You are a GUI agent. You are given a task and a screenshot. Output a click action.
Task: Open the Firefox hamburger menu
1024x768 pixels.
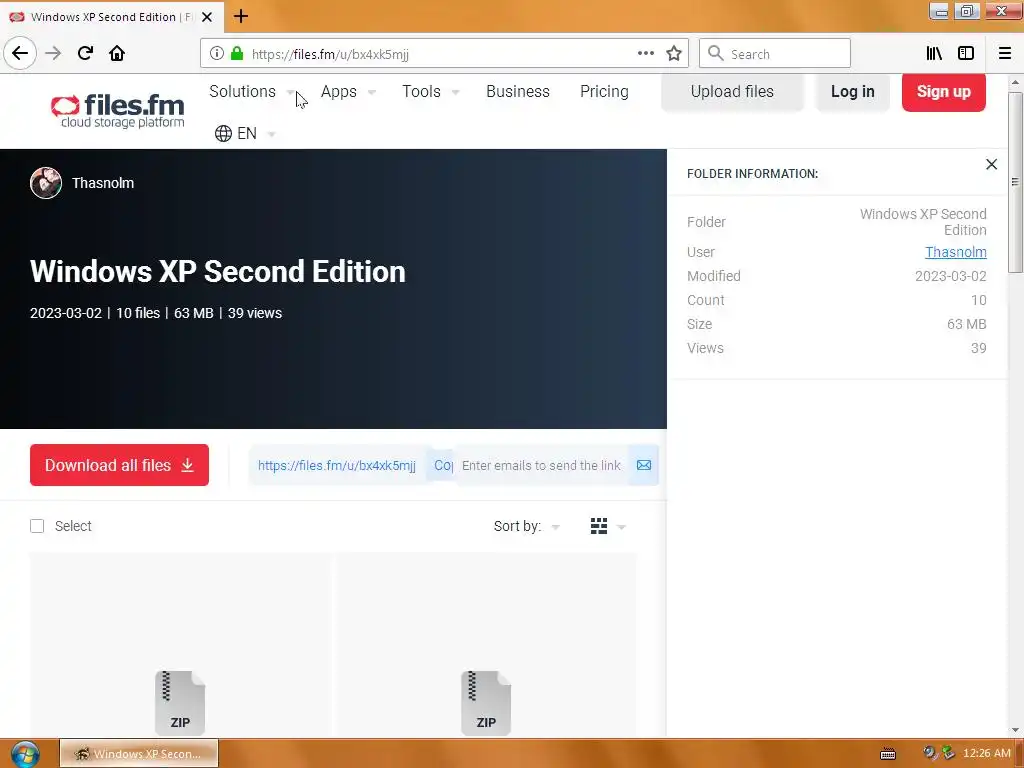[x=1005, y=54]
